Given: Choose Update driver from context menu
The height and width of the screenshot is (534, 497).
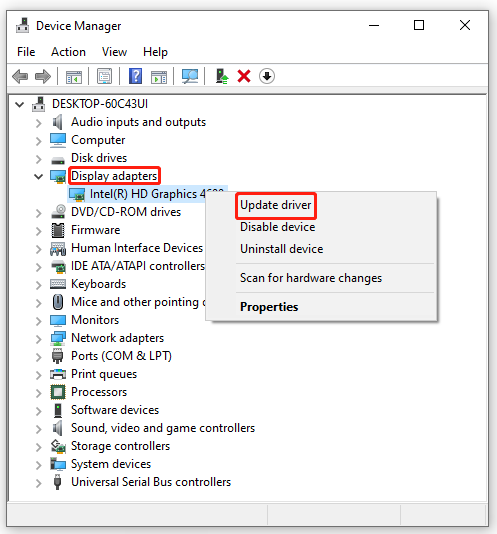Looking at the screenshot, I should 276,205.
